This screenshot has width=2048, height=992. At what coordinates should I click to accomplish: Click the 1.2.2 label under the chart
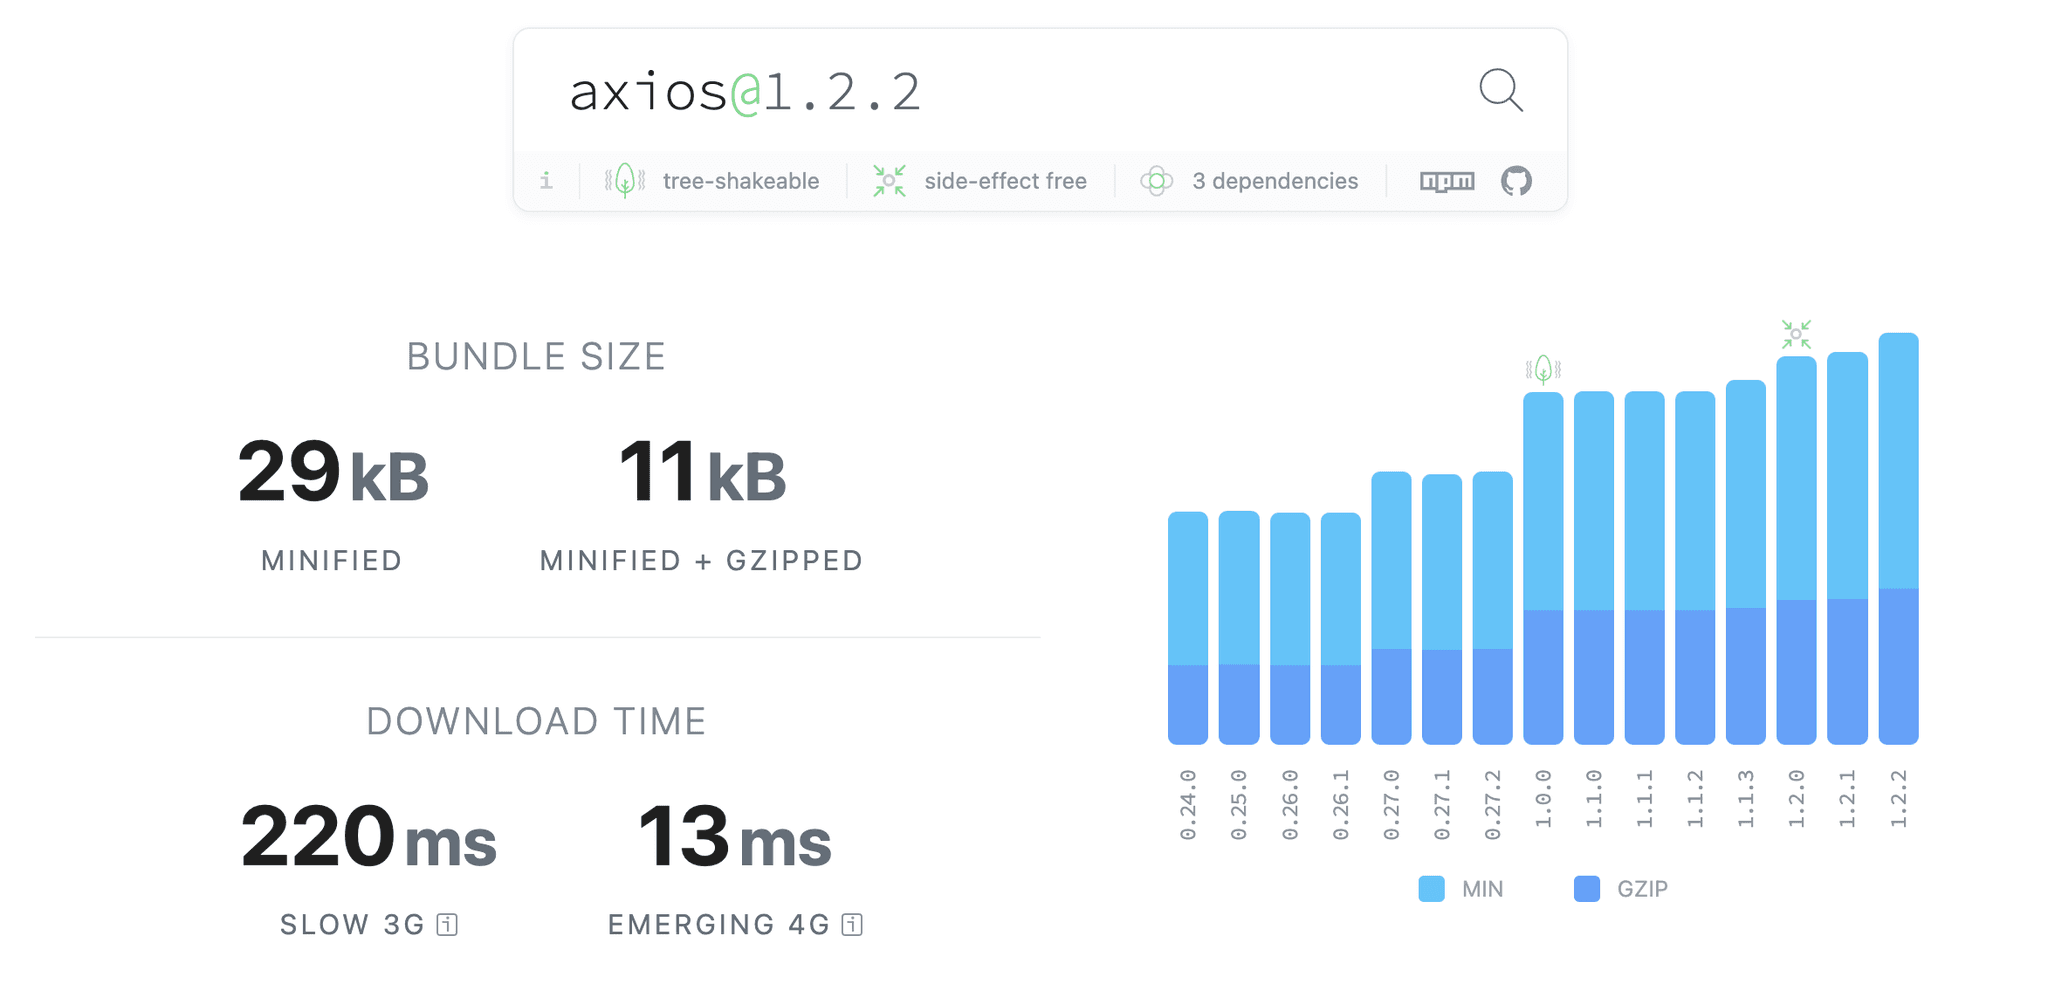[x=1898, y=798]
